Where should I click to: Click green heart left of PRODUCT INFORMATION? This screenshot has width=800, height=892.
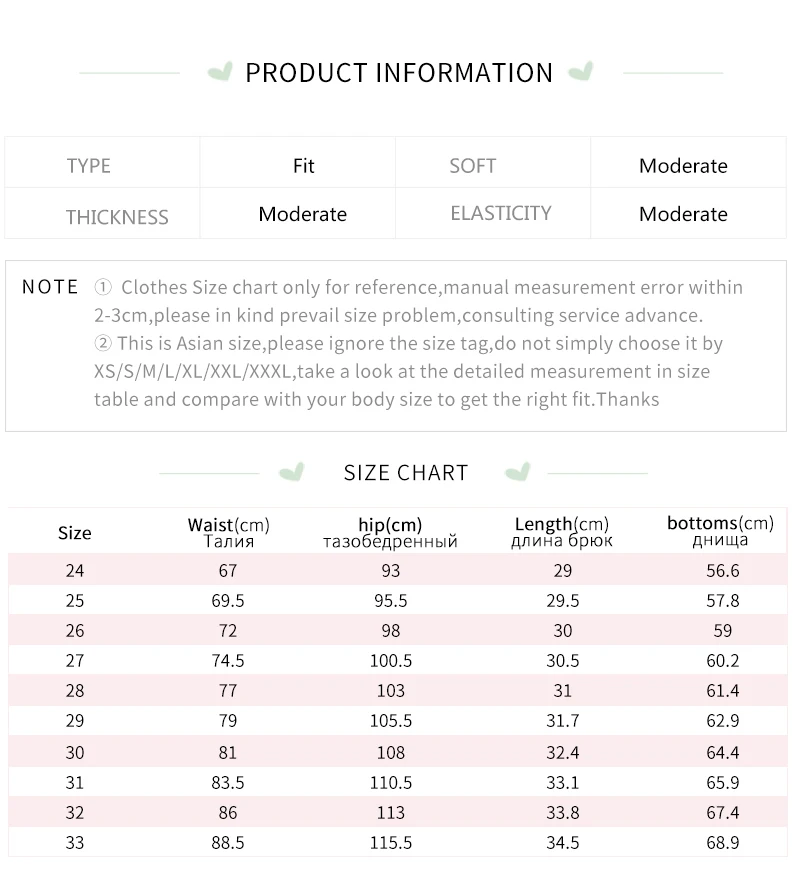[x=220, y=72]
